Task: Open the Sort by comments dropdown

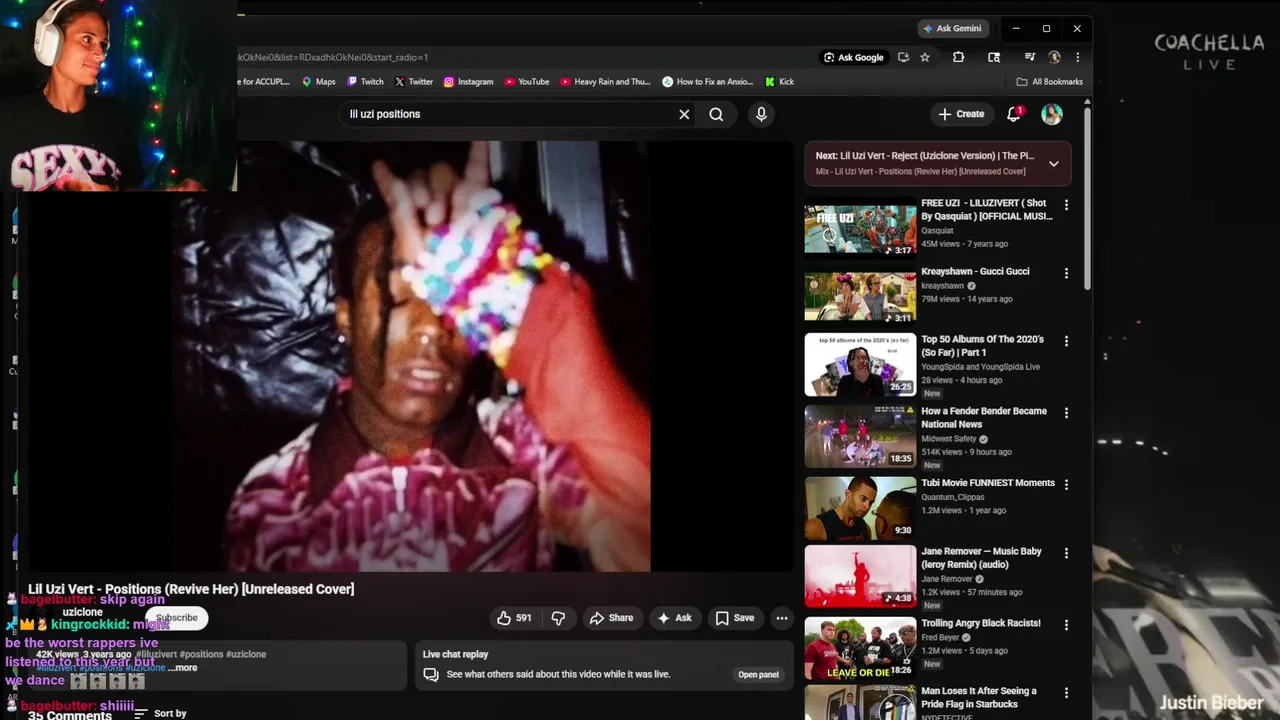Action: pos(161,713)
